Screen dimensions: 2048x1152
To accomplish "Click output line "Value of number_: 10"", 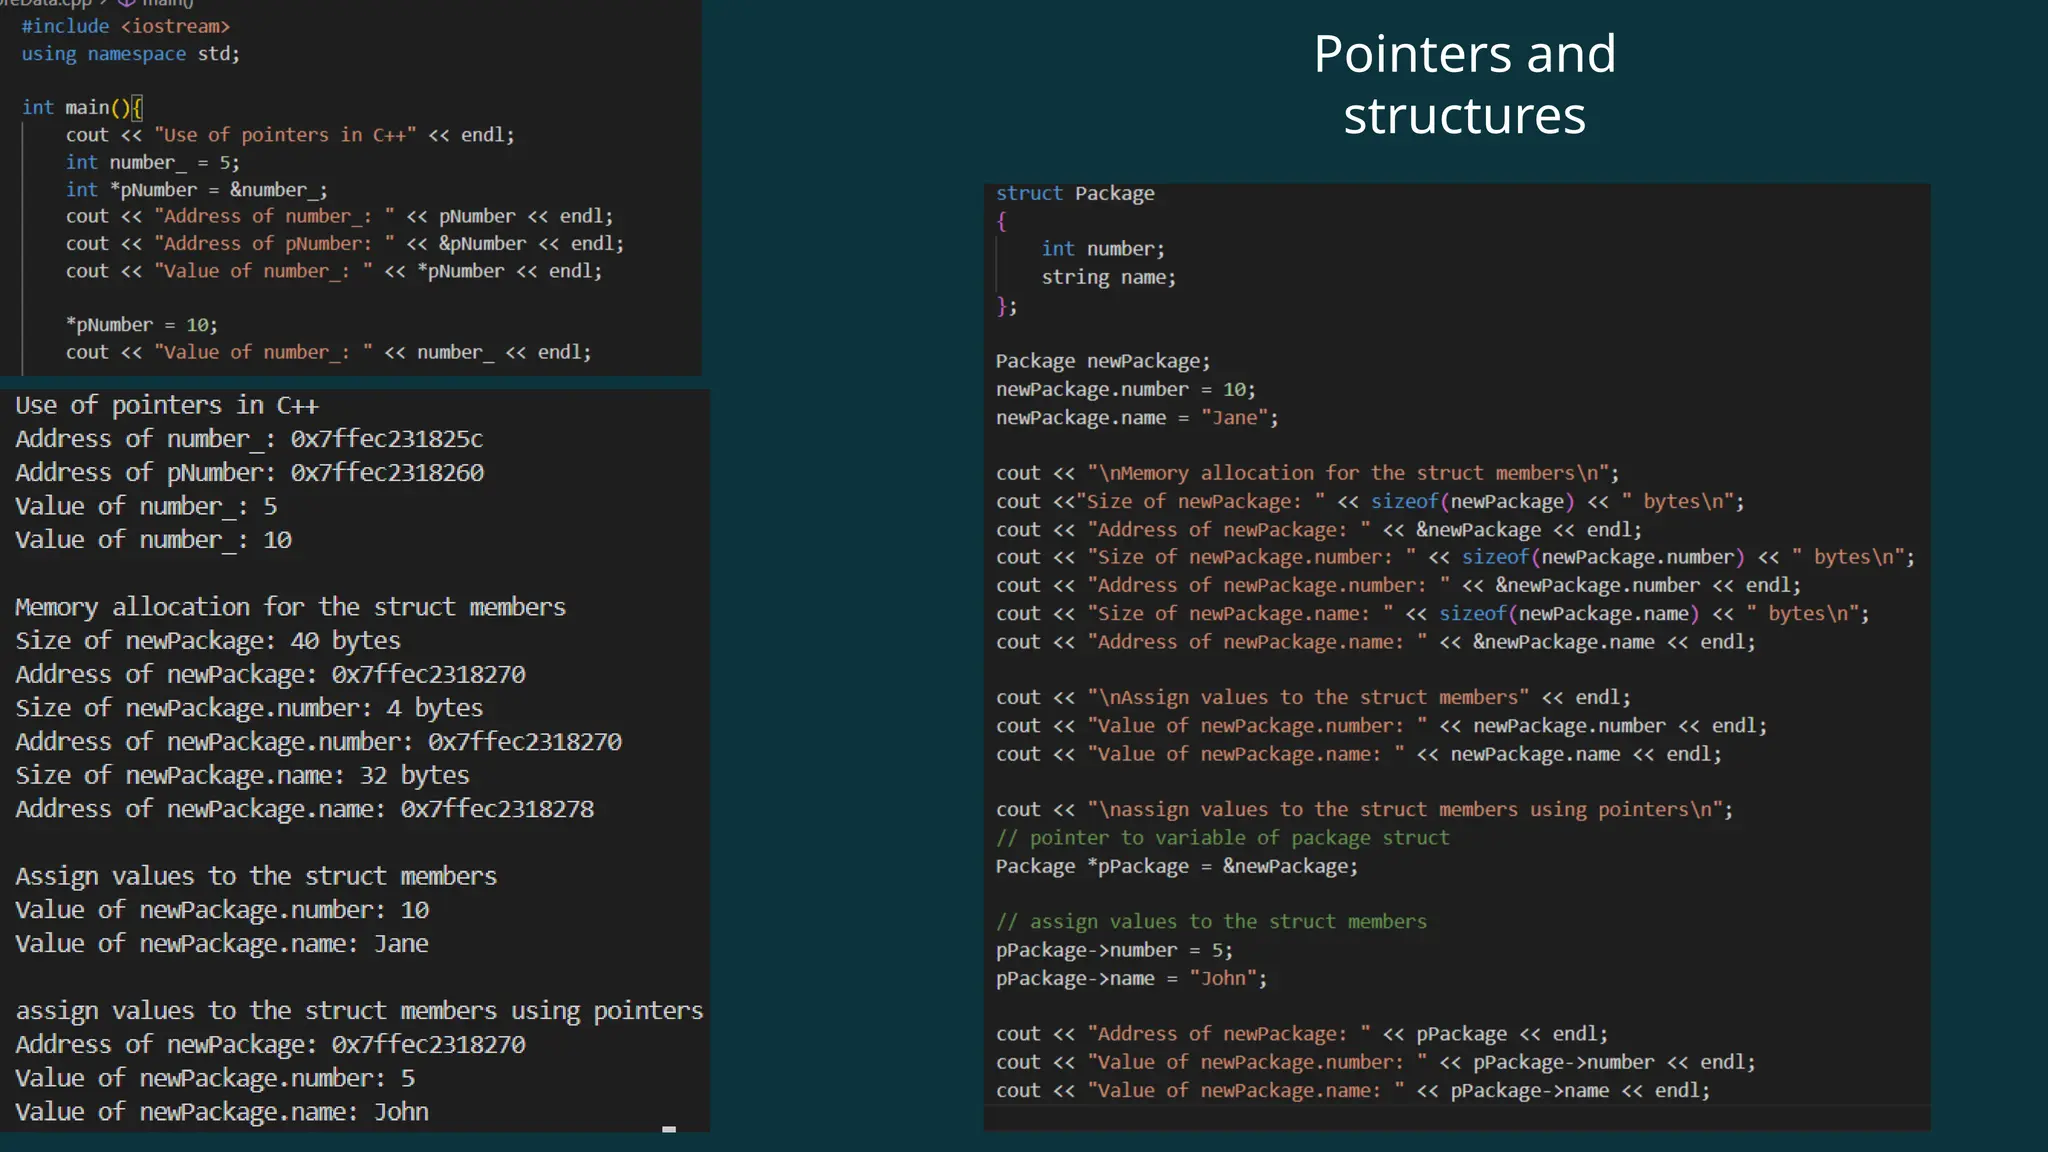I will pos(153,540).
